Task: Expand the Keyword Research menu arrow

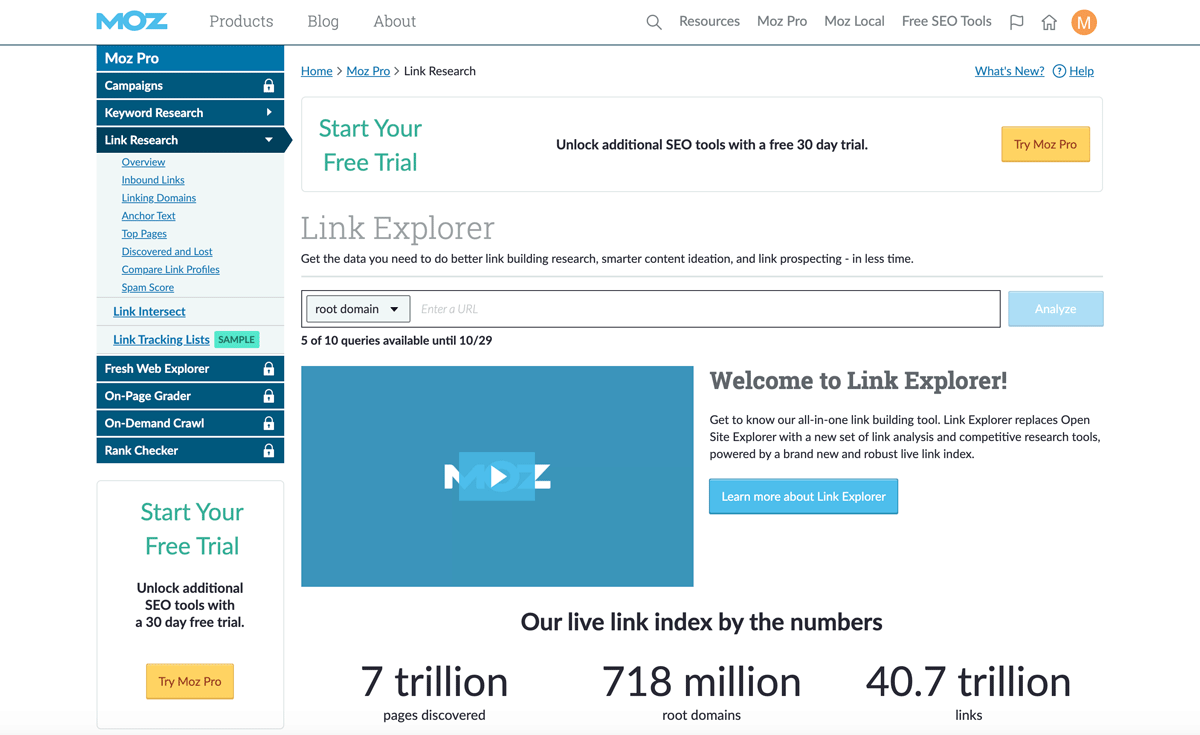Action: pyautogui.click(x=269, y=113)
